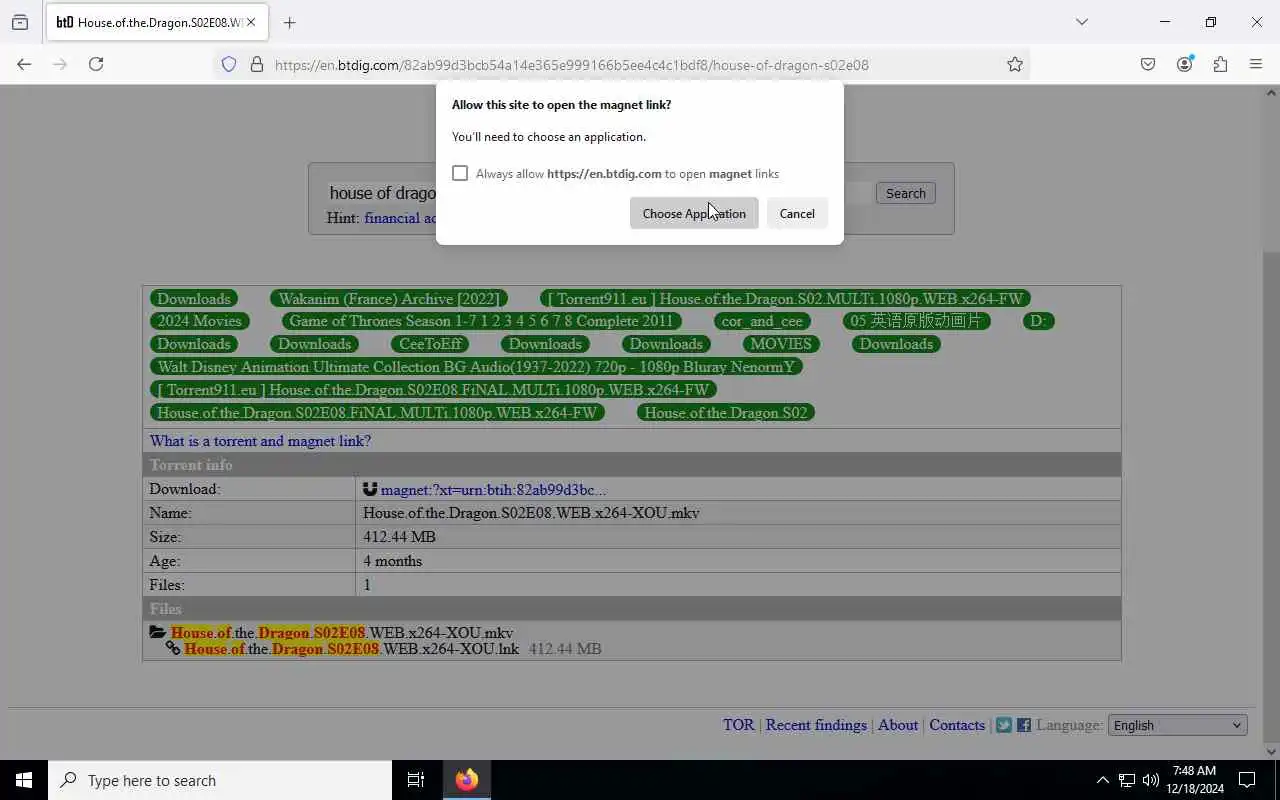
Task: Open What is a torrent and magnet link?
Action: (x=260, y=441)
